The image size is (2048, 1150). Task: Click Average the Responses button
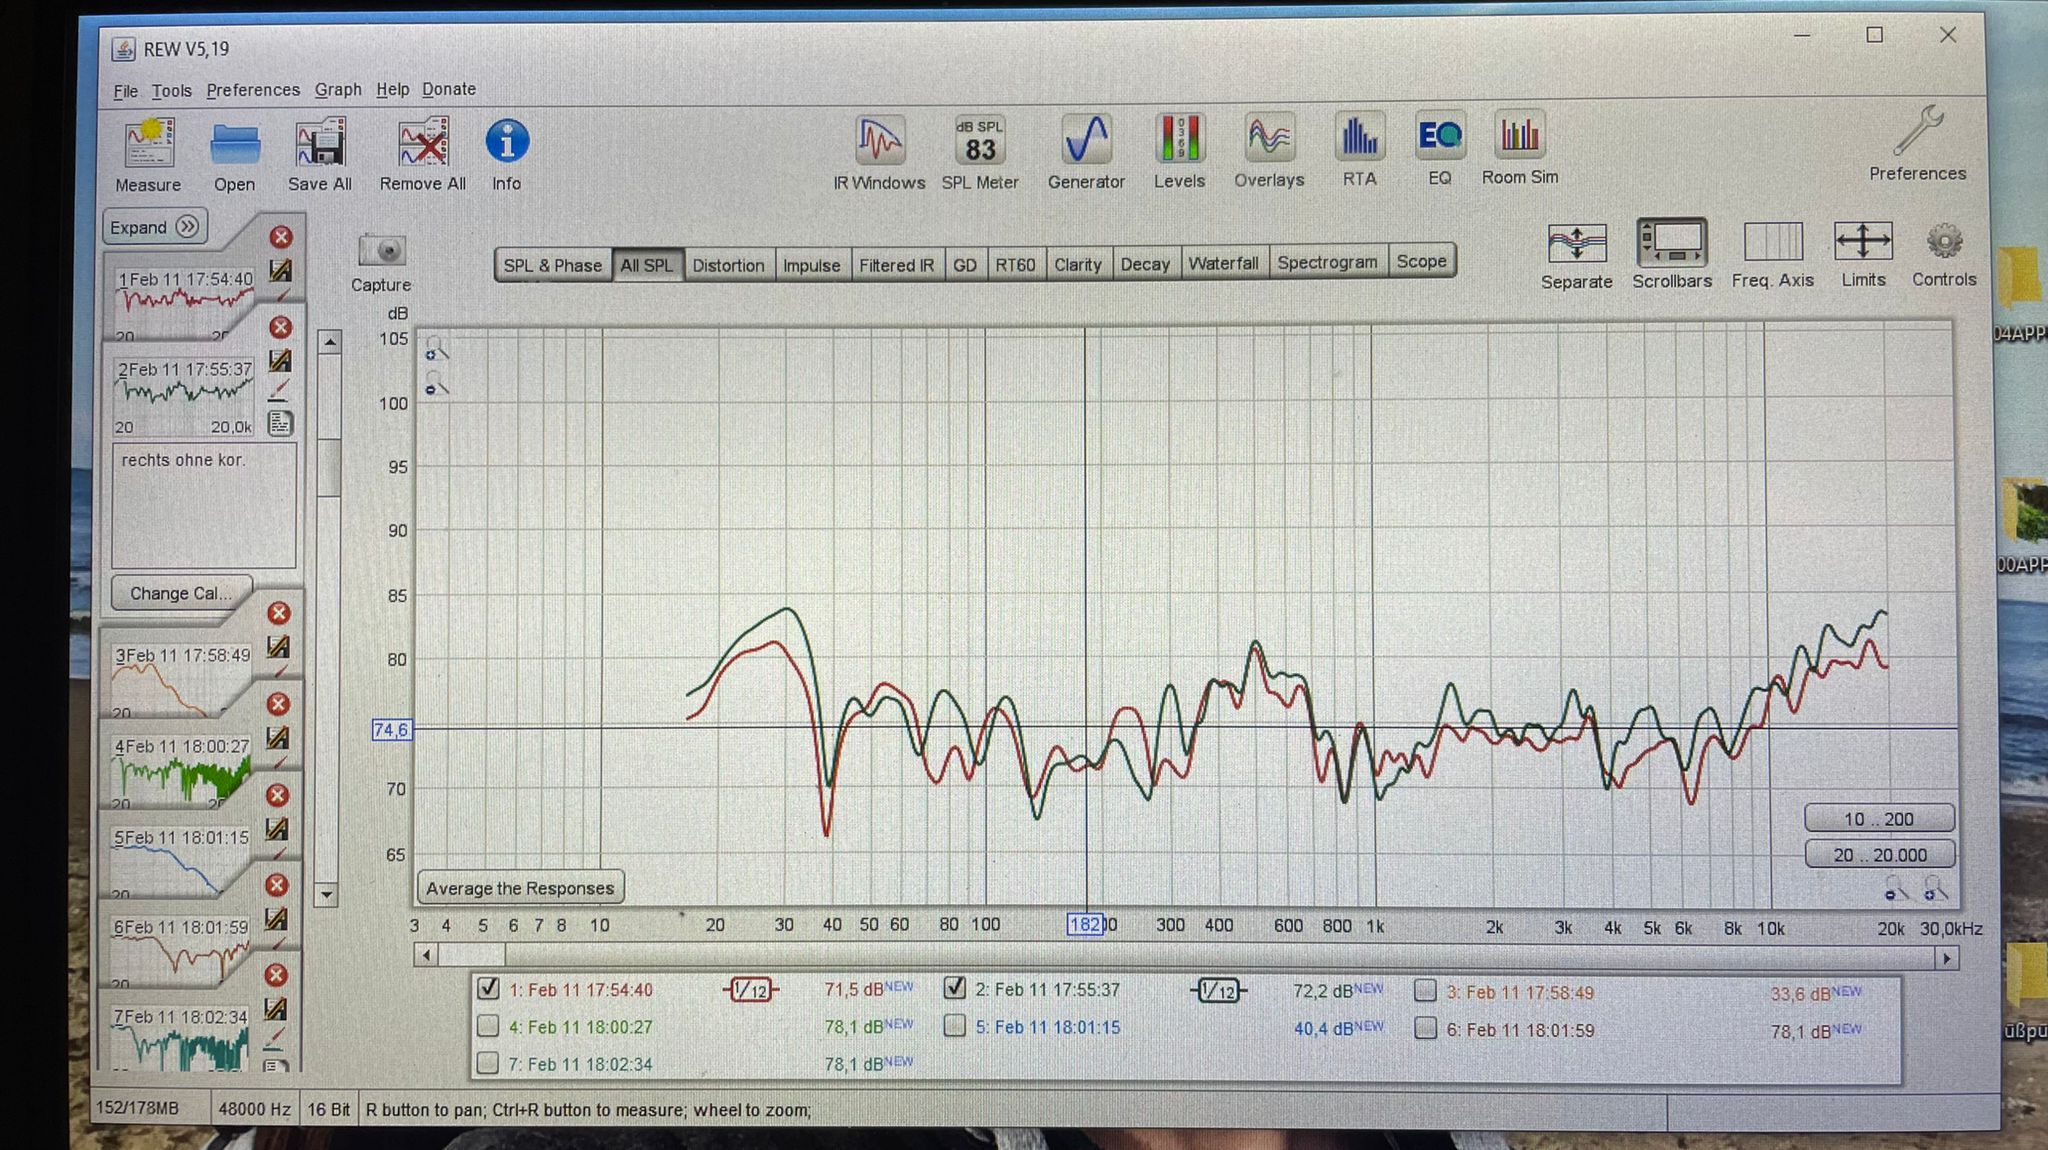[520, 888]
